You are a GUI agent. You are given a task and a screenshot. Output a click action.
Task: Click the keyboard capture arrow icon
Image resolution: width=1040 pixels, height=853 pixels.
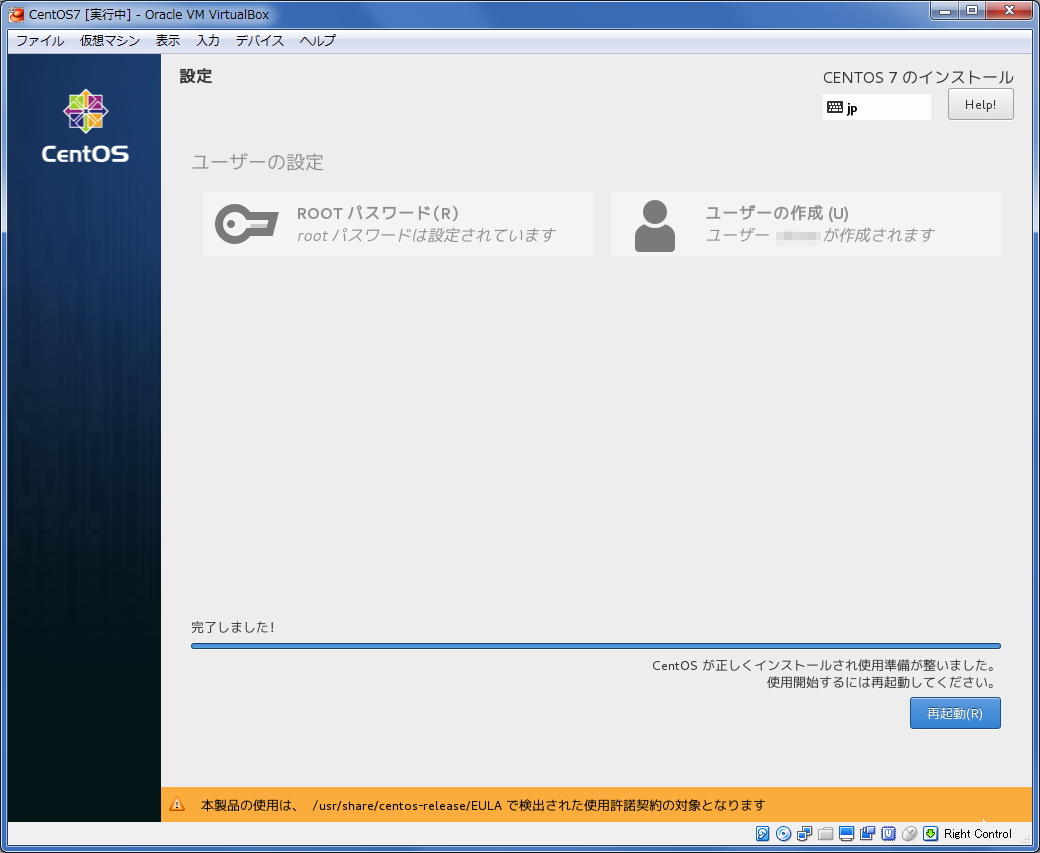tap(930, 834)
